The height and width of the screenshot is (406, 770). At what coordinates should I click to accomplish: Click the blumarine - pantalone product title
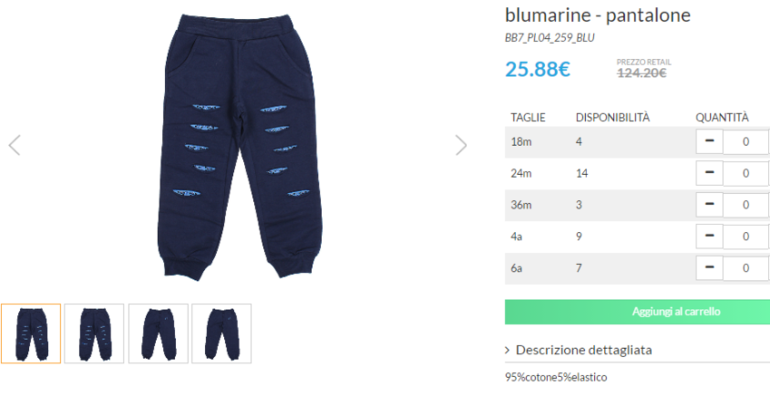click(598, 15)
